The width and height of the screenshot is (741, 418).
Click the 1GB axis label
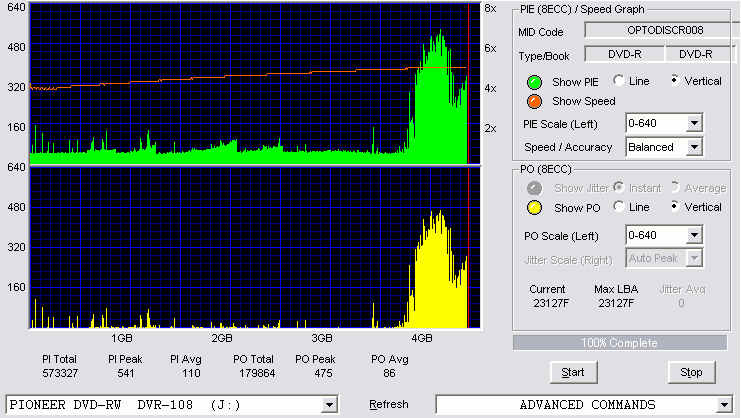pos(122,338)
